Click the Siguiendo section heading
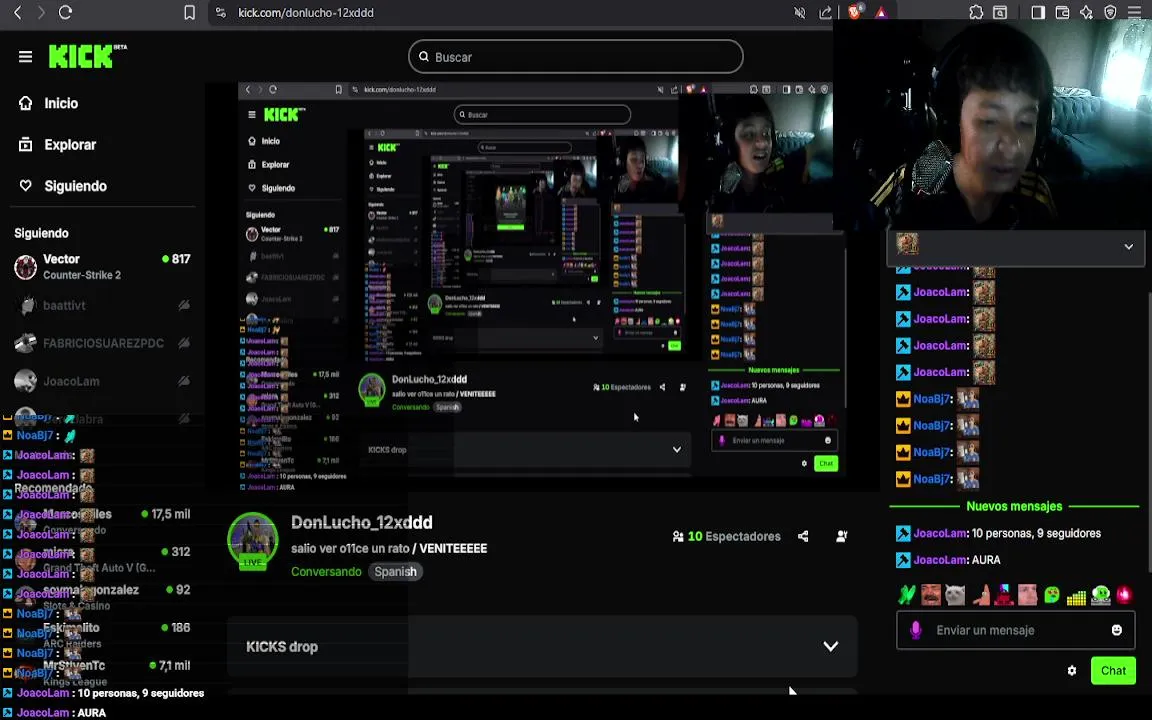Image resolution: width=1152 pixels, height=720 pixels. 41,233
